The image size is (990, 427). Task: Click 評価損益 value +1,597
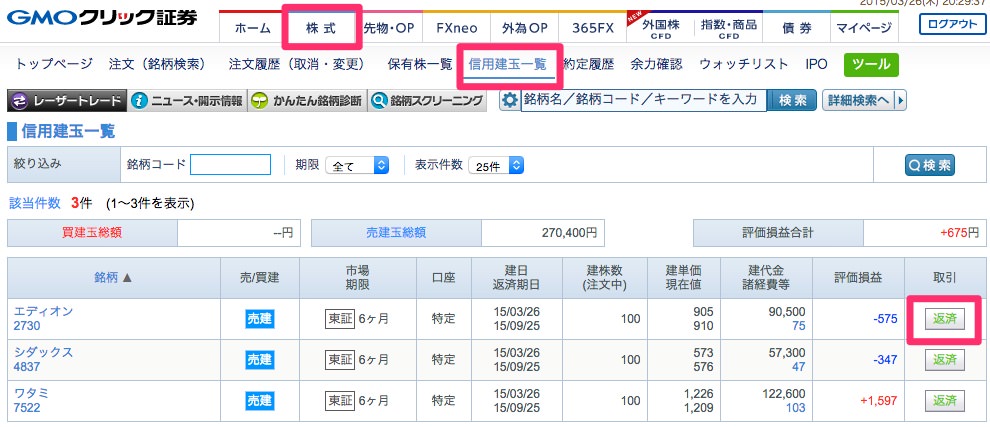click(x=878, y=400)
